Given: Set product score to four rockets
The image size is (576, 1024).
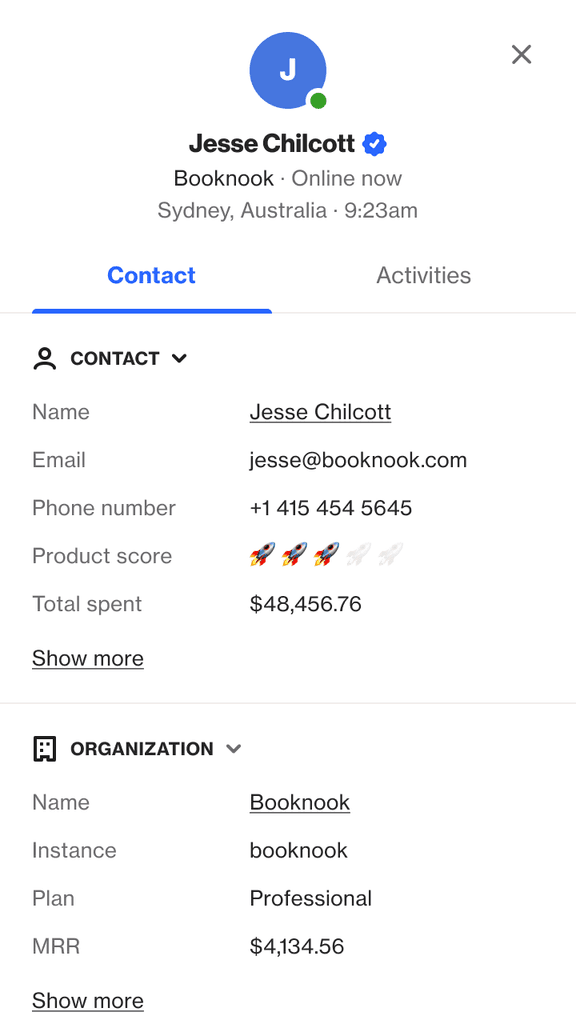Looking at the screenshot, I should pos(358,555).
